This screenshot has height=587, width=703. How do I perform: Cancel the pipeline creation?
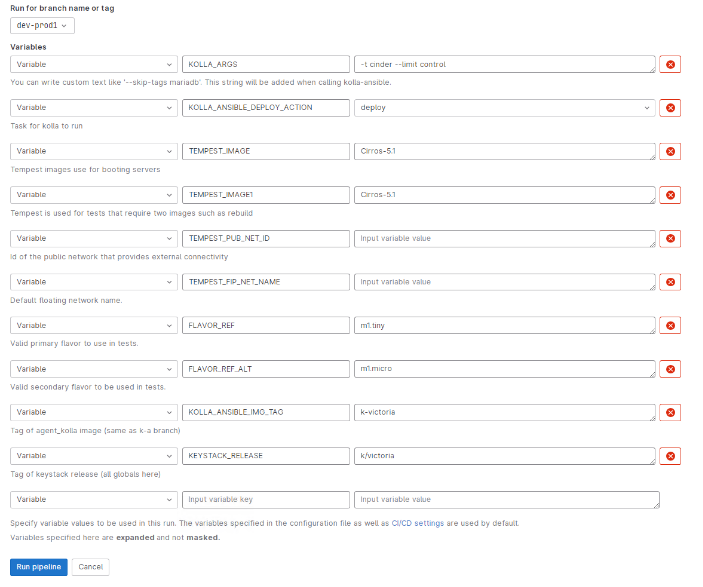(x=90, y=567)
